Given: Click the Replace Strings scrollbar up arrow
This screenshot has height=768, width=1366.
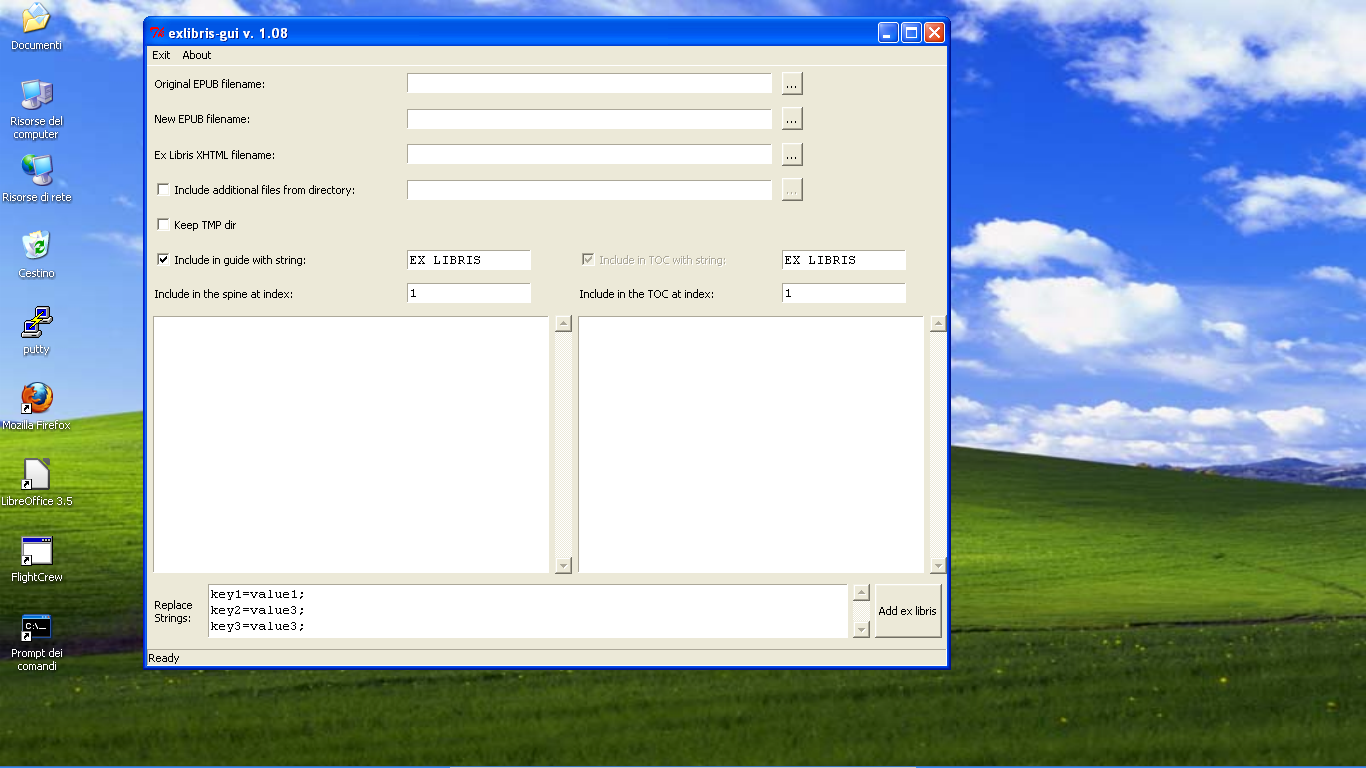Looking at the screenshot, I should click(x=862, y=593).
